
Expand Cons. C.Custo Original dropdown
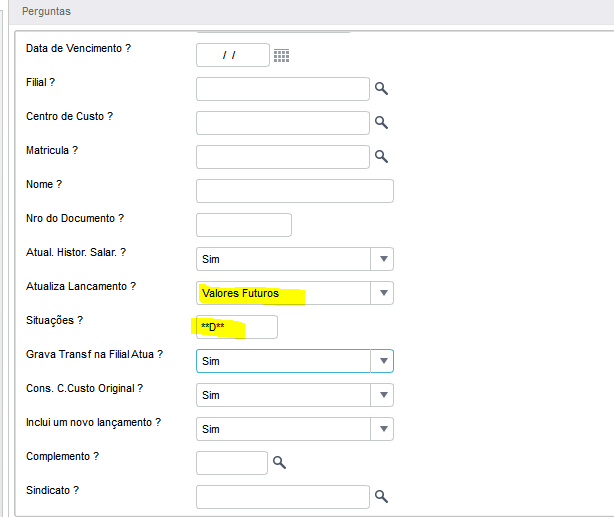coord(382,395)
